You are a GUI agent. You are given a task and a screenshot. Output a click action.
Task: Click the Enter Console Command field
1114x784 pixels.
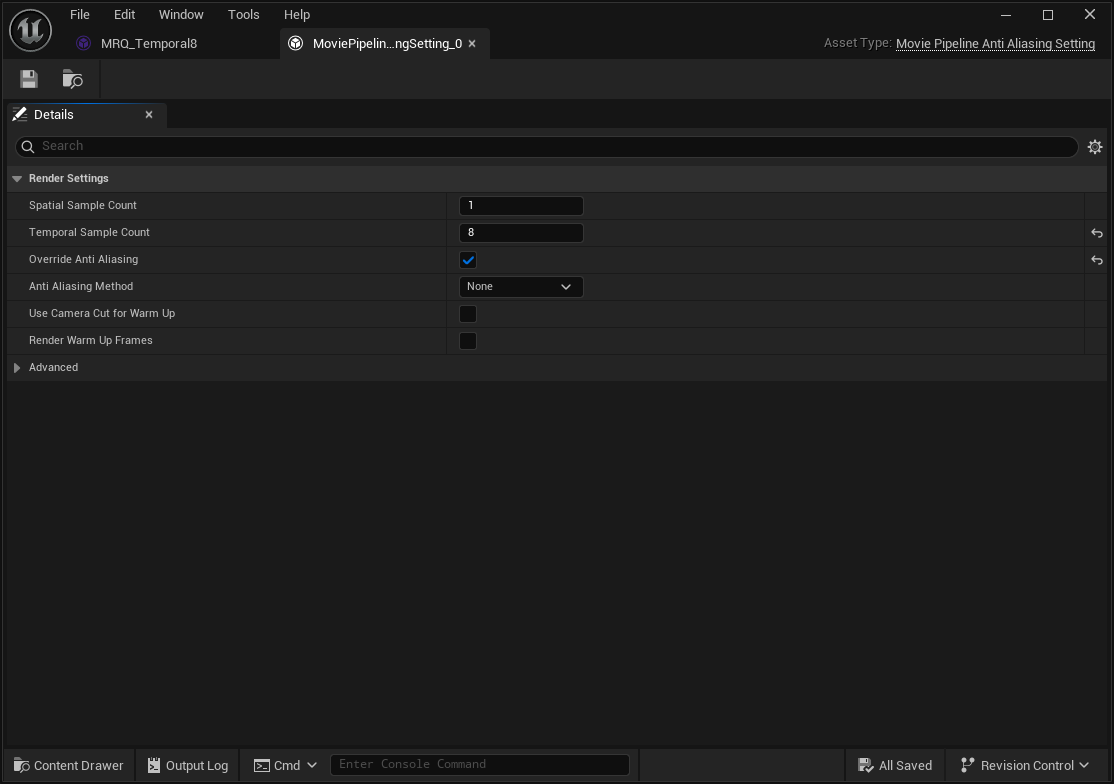480,765
